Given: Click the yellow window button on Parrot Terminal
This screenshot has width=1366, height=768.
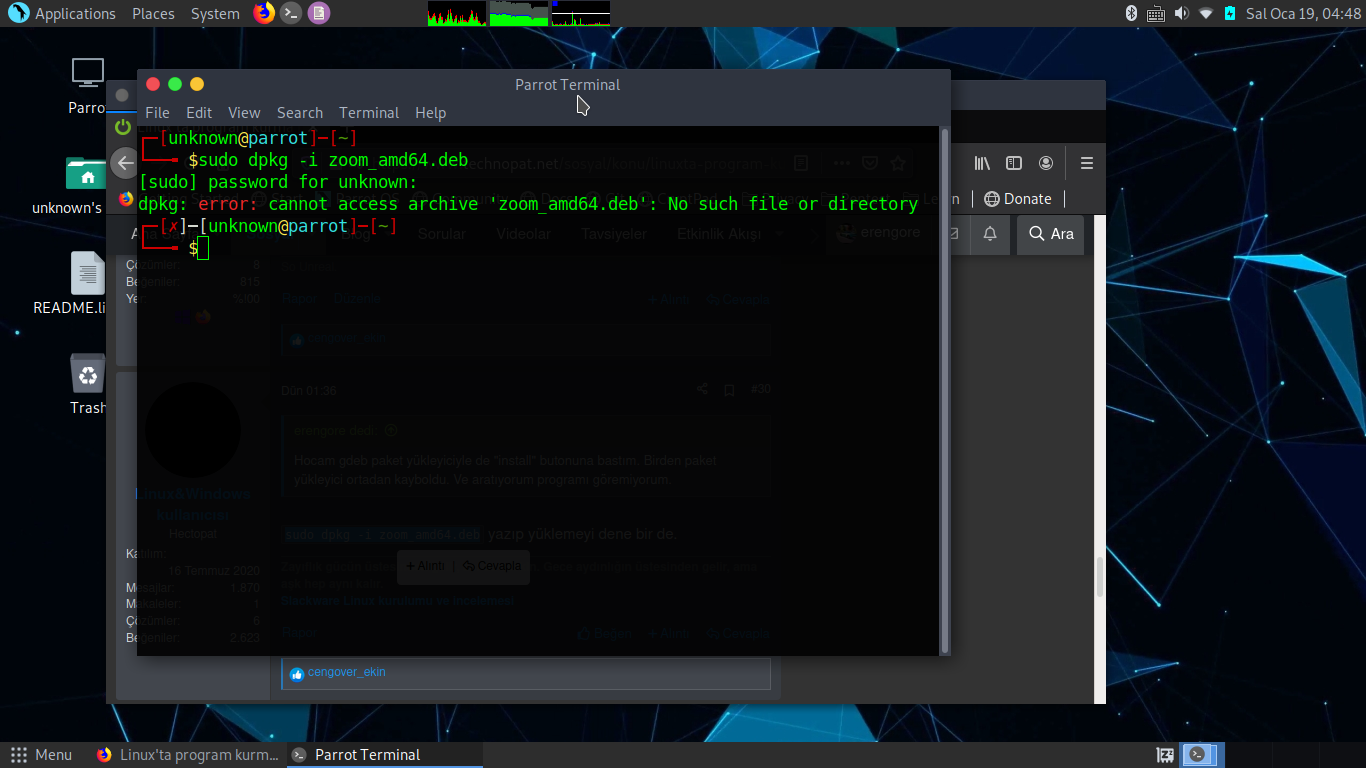Looking at the screenshot, I should click(197, 84).
